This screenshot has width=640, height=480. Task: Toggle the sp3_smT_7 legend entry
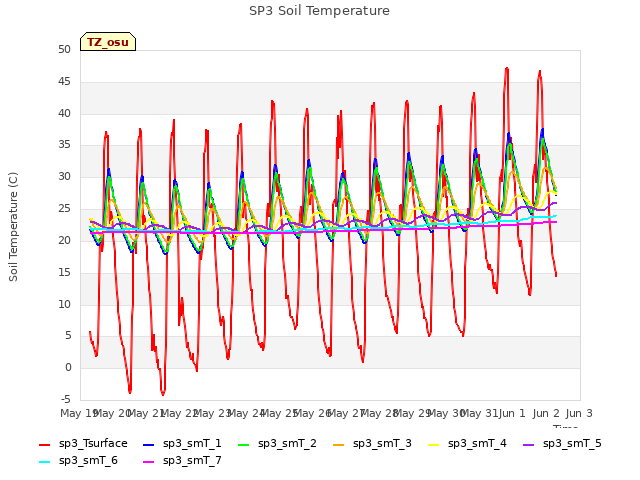182,461
